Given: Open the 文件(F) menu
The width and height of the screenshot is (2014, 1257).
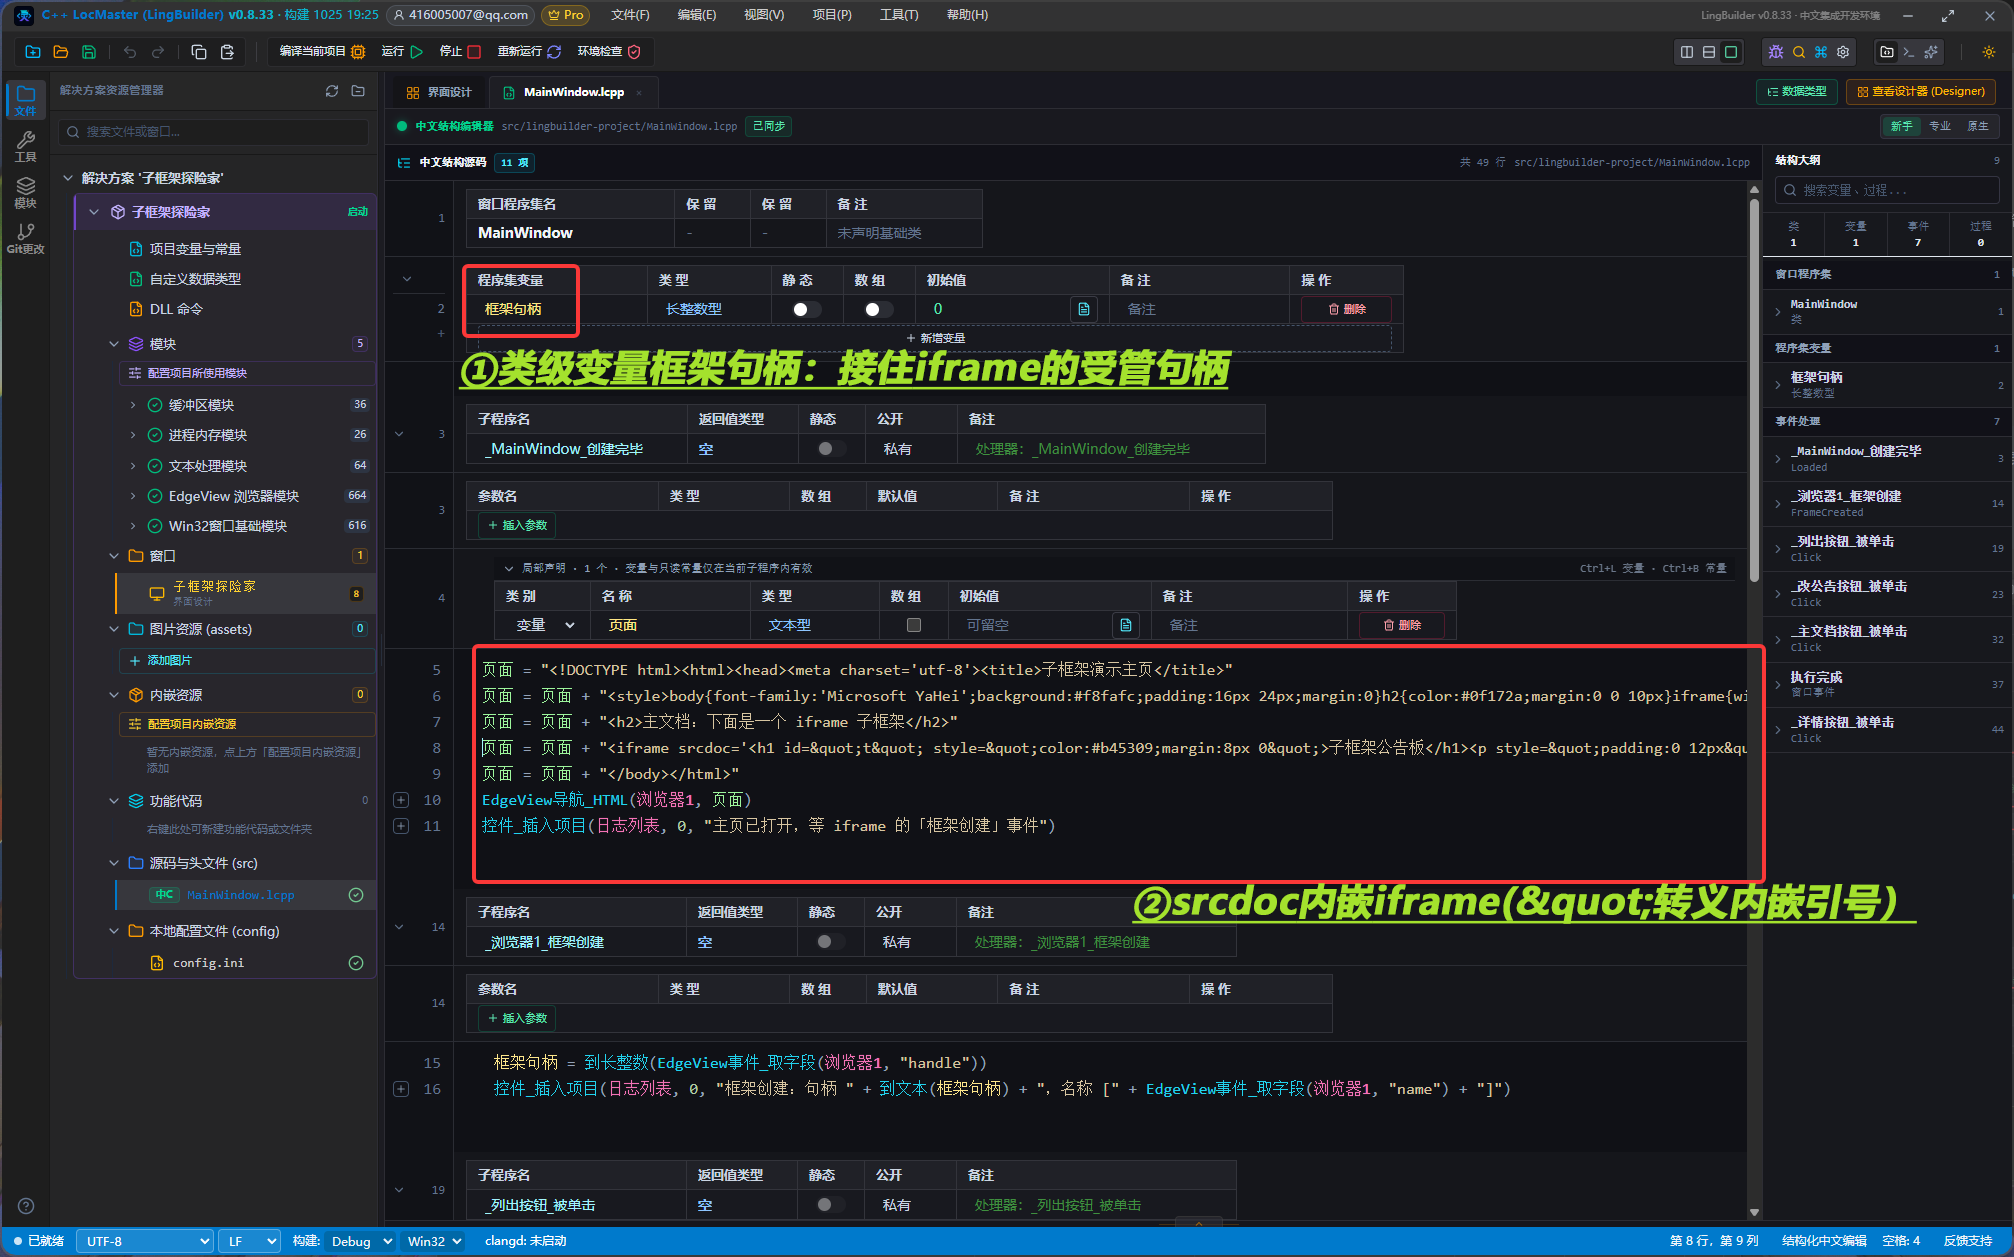Looking at the screenshot, I should [x=630, y=15].
